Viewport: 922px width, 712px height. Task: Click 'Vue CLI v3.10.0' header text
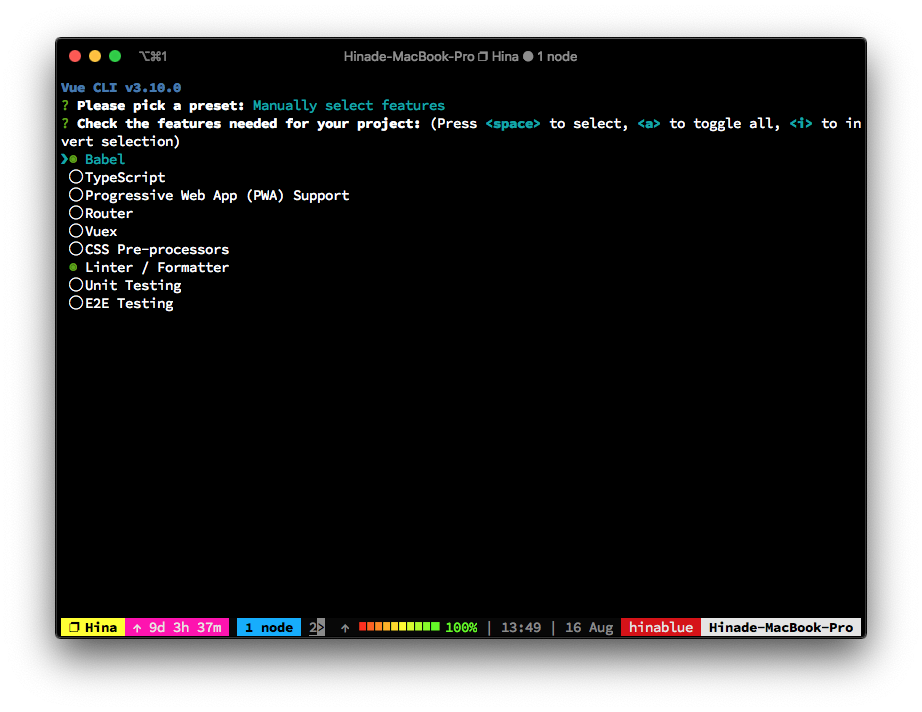(x=121, y=88)
